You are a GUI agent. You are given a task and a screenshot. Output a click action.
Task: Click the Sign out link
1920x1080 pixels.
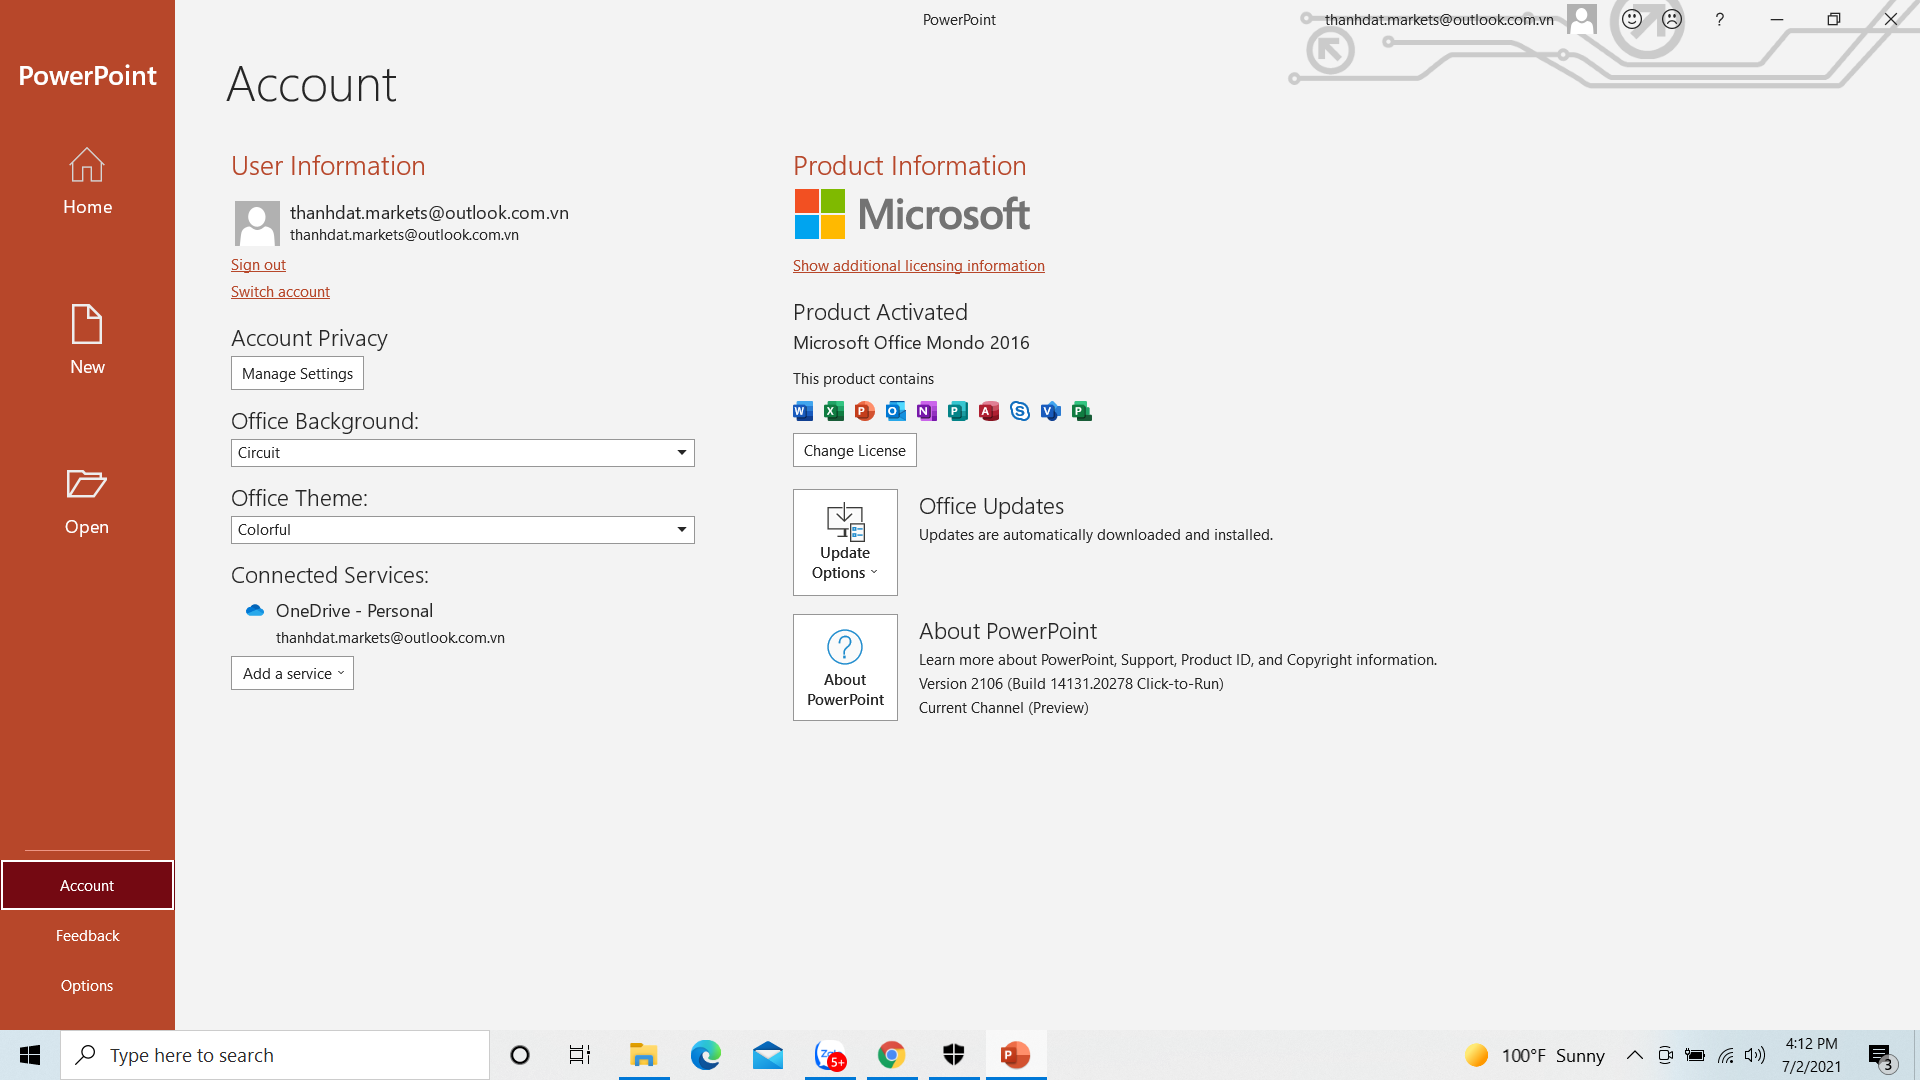pyautogui.click(x=258, y=265)
